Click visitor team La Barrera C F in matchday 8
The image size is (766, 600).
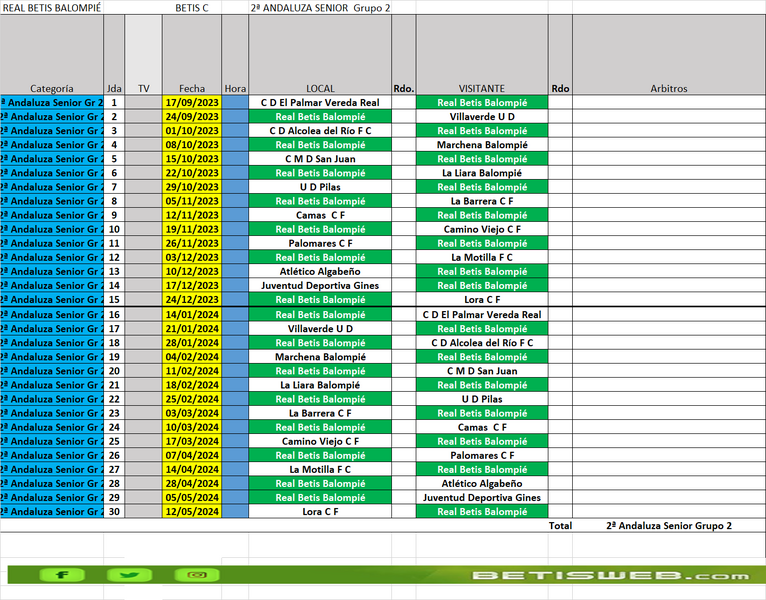[482, 201]
